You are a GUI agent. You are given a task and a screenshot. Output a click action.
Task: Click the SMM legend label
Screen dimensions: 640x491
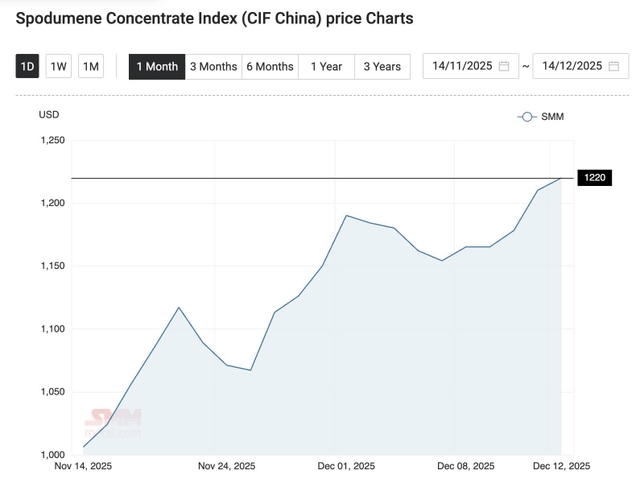point(553,117)
